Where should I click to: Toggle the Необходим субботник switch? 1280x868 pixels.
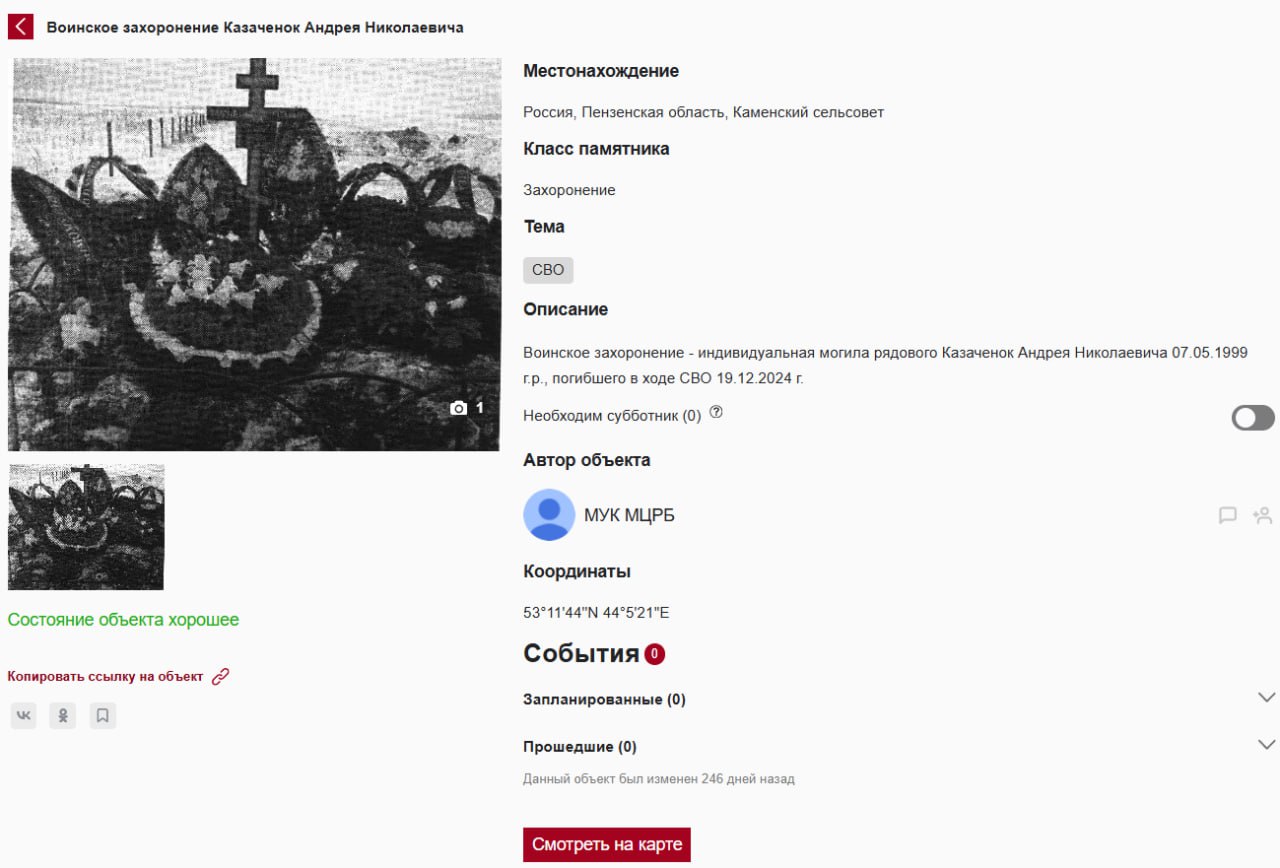click(1253, 417)
